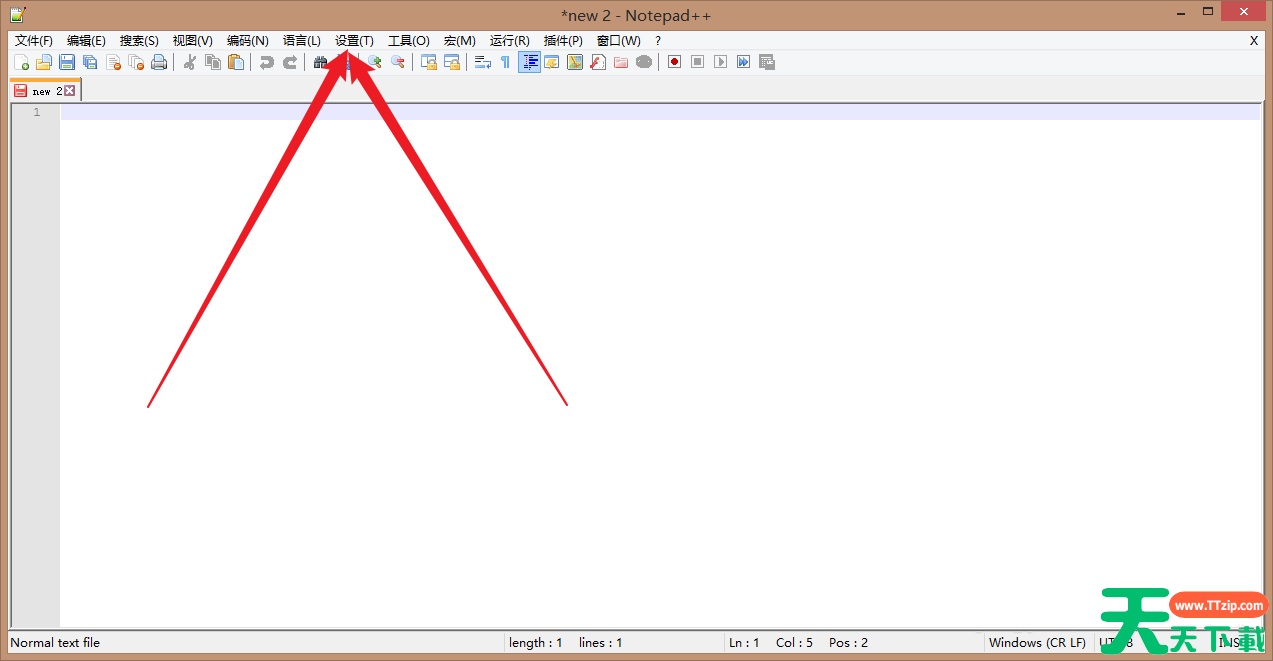This screenshot has height=661, width=1273.
Task: Open the 语言(L) language menu
Action: pyautogui.click(x=301, y=41)
